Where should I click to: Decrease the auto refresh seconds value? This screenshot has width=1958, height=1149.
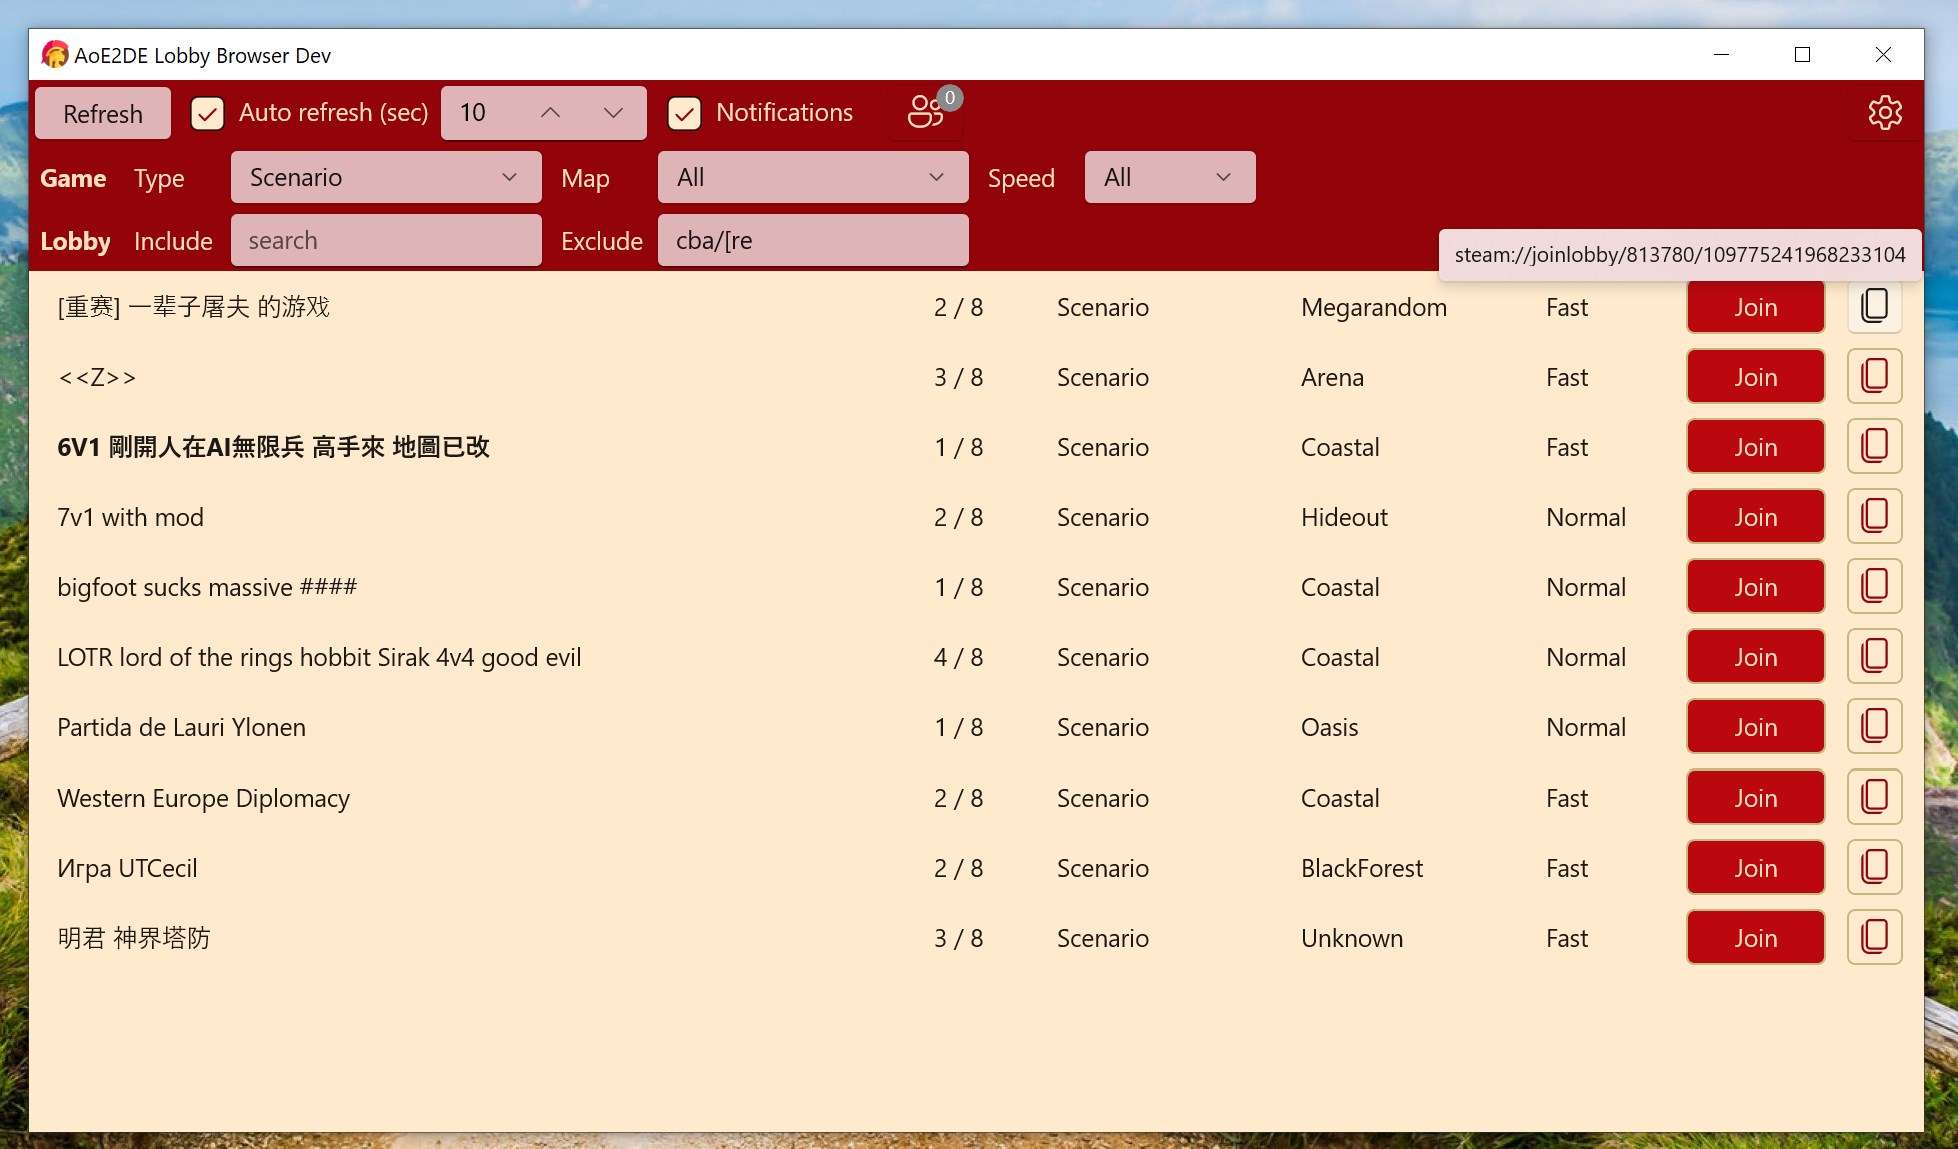click(x=613, y=113)
